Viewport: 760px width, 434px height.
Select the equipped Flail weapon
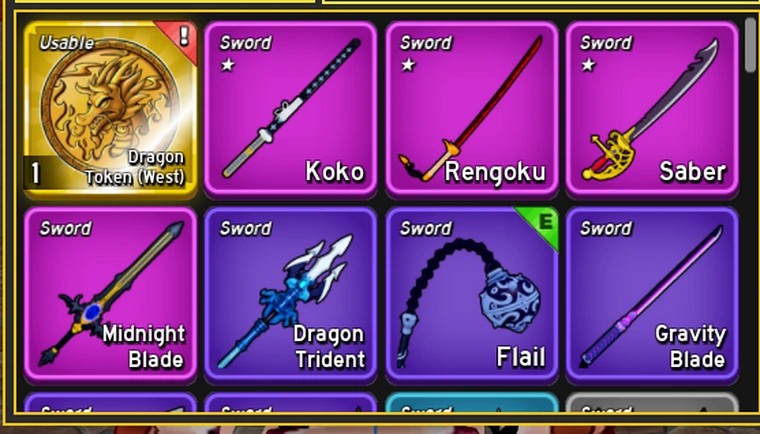[x=472, y=295]
